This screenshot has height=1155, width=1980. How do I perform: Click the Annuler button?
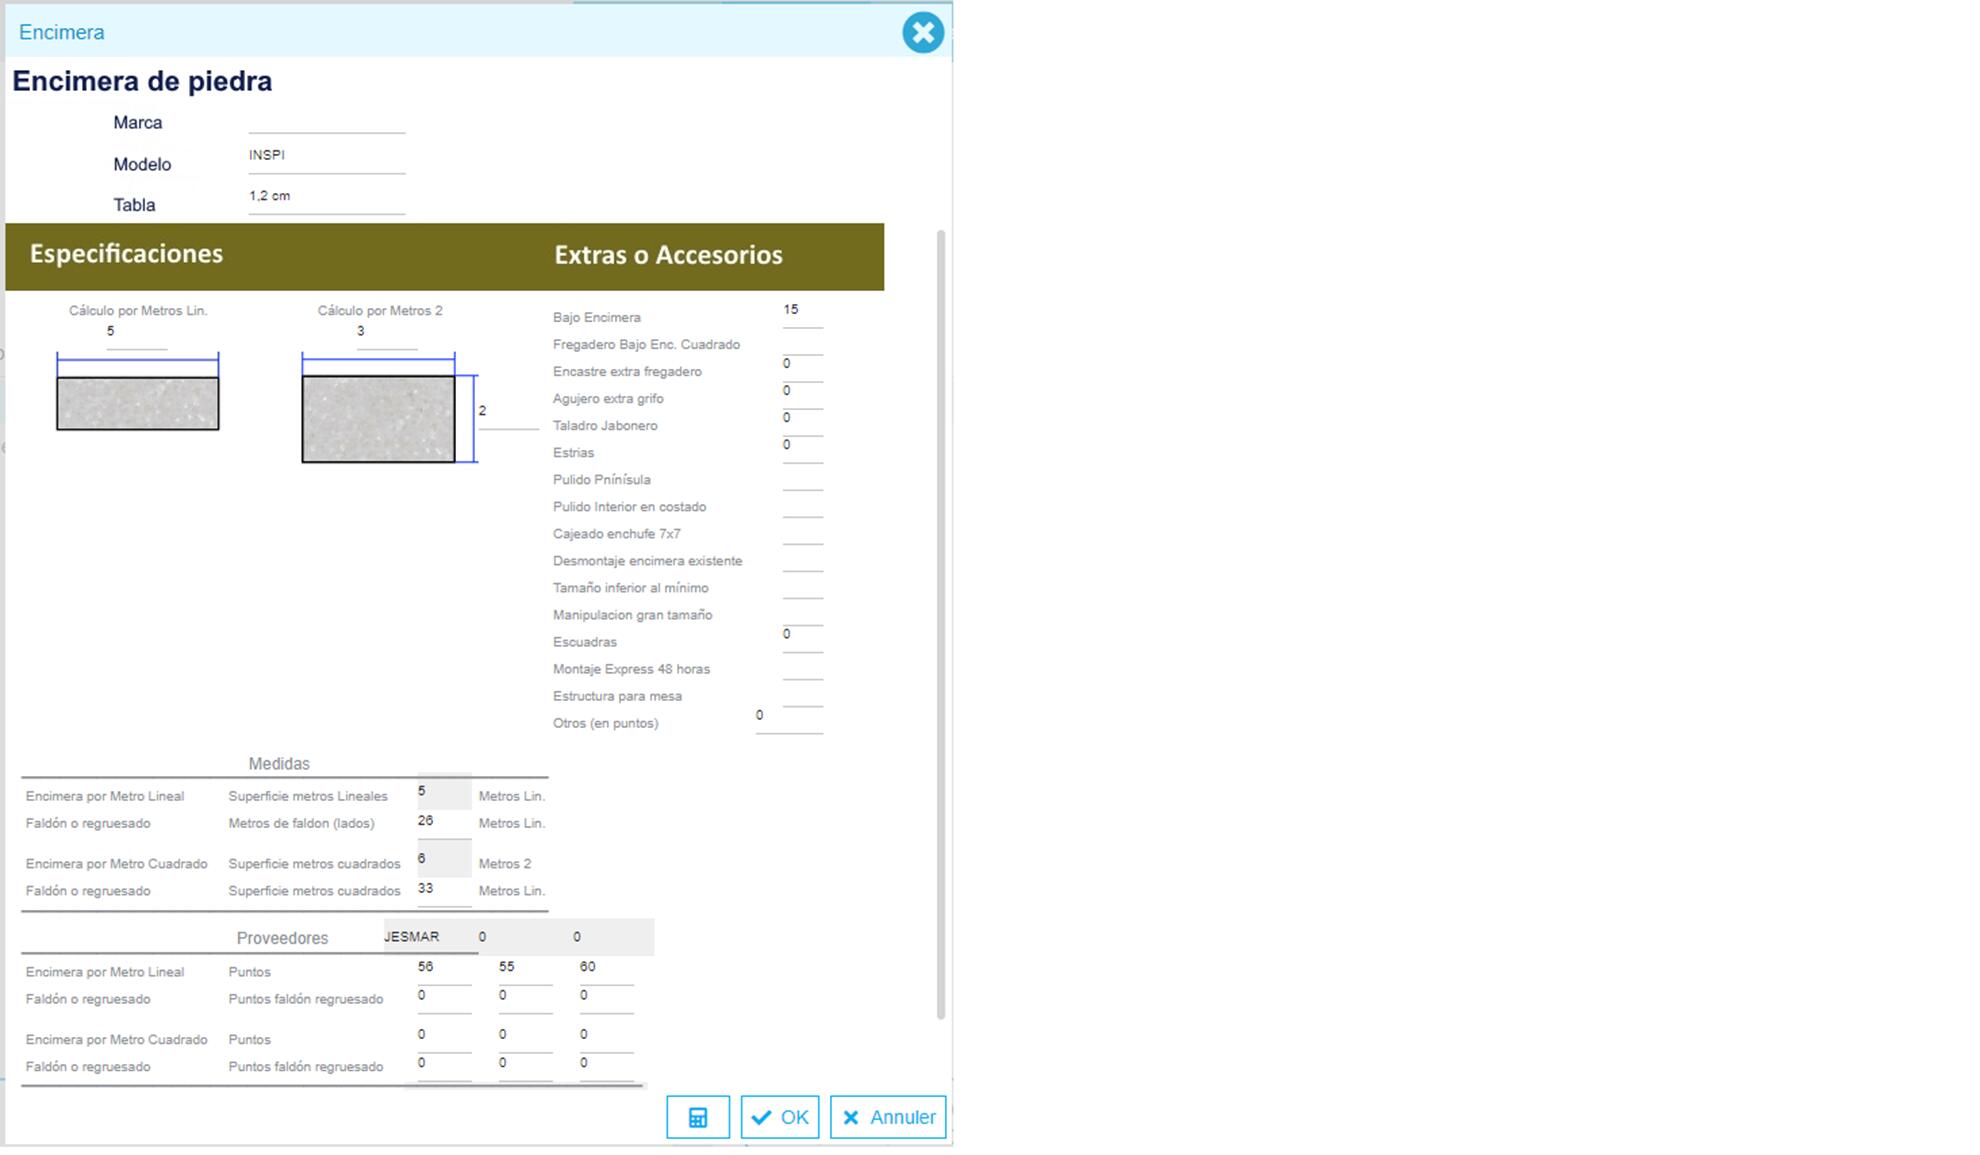coord(887,1117)
